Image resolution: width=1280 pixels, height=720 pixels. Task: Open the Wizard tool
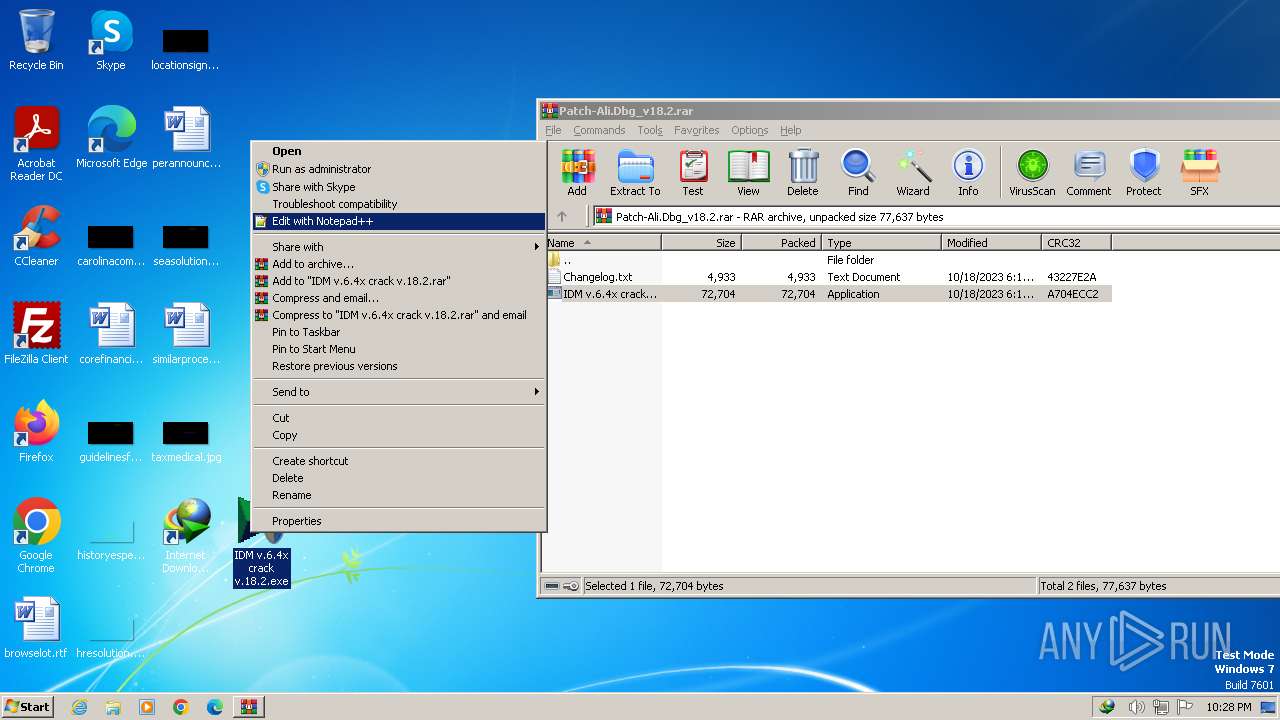(x=913, y=173)
